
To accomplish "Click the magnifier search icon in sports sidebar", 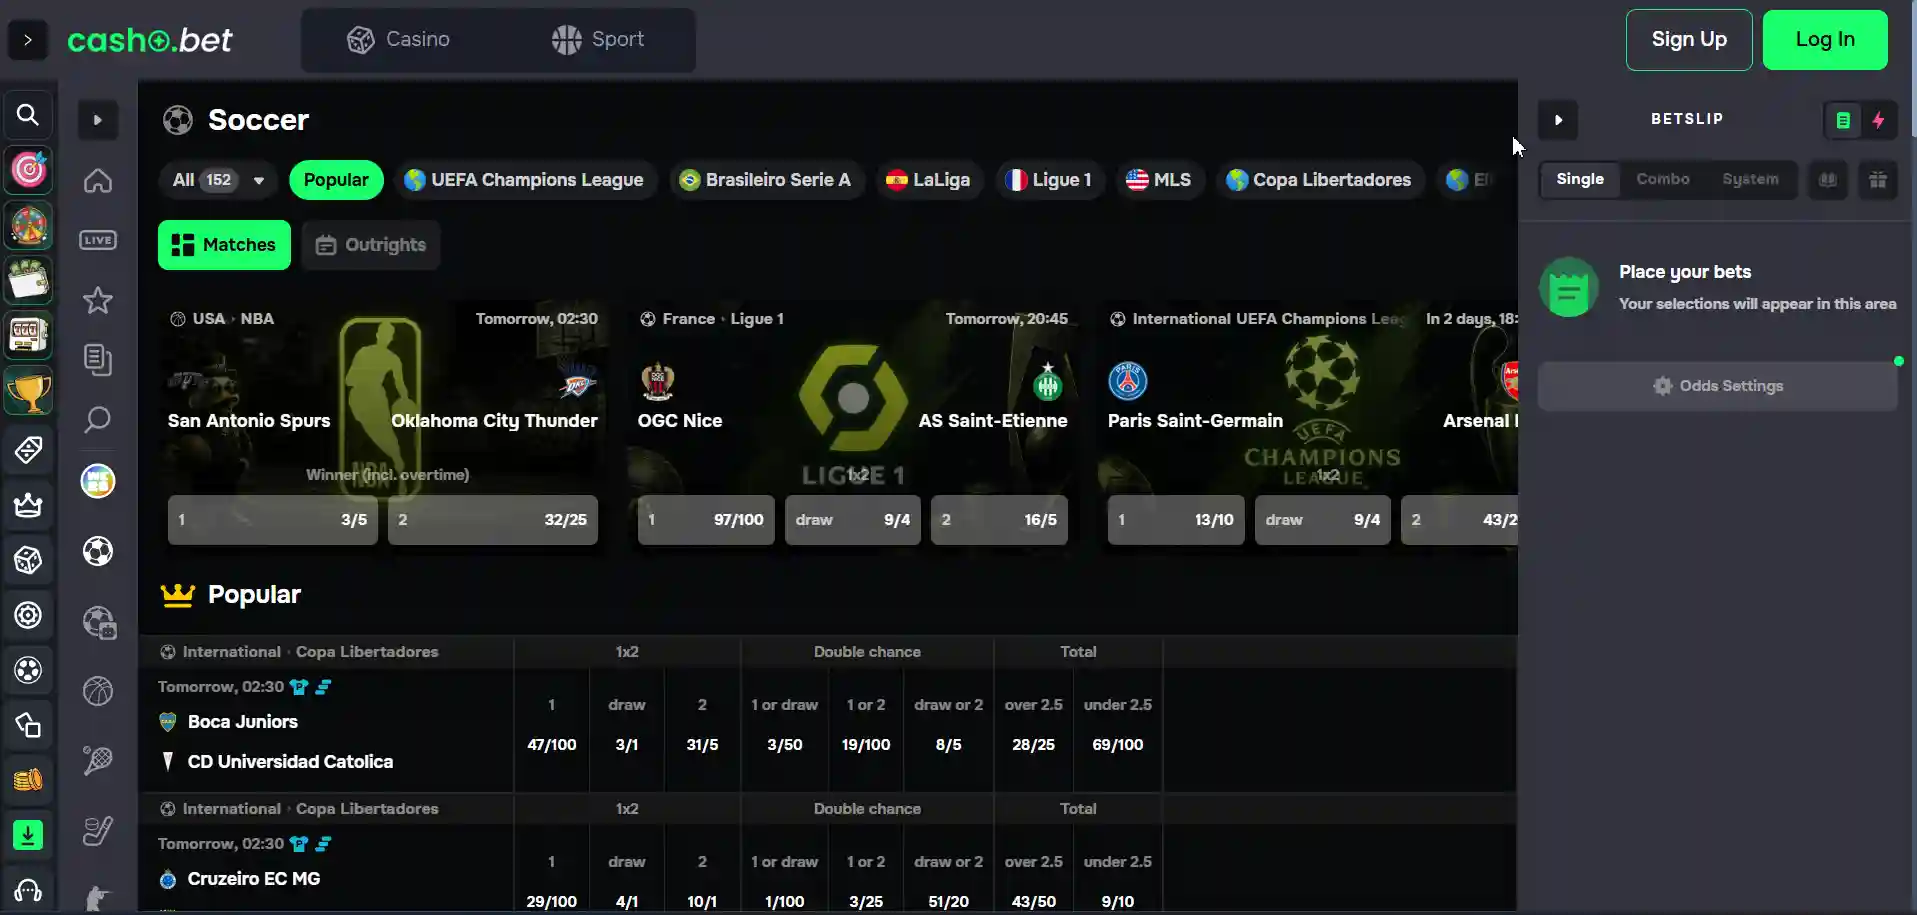I will [x=98, y=420].
